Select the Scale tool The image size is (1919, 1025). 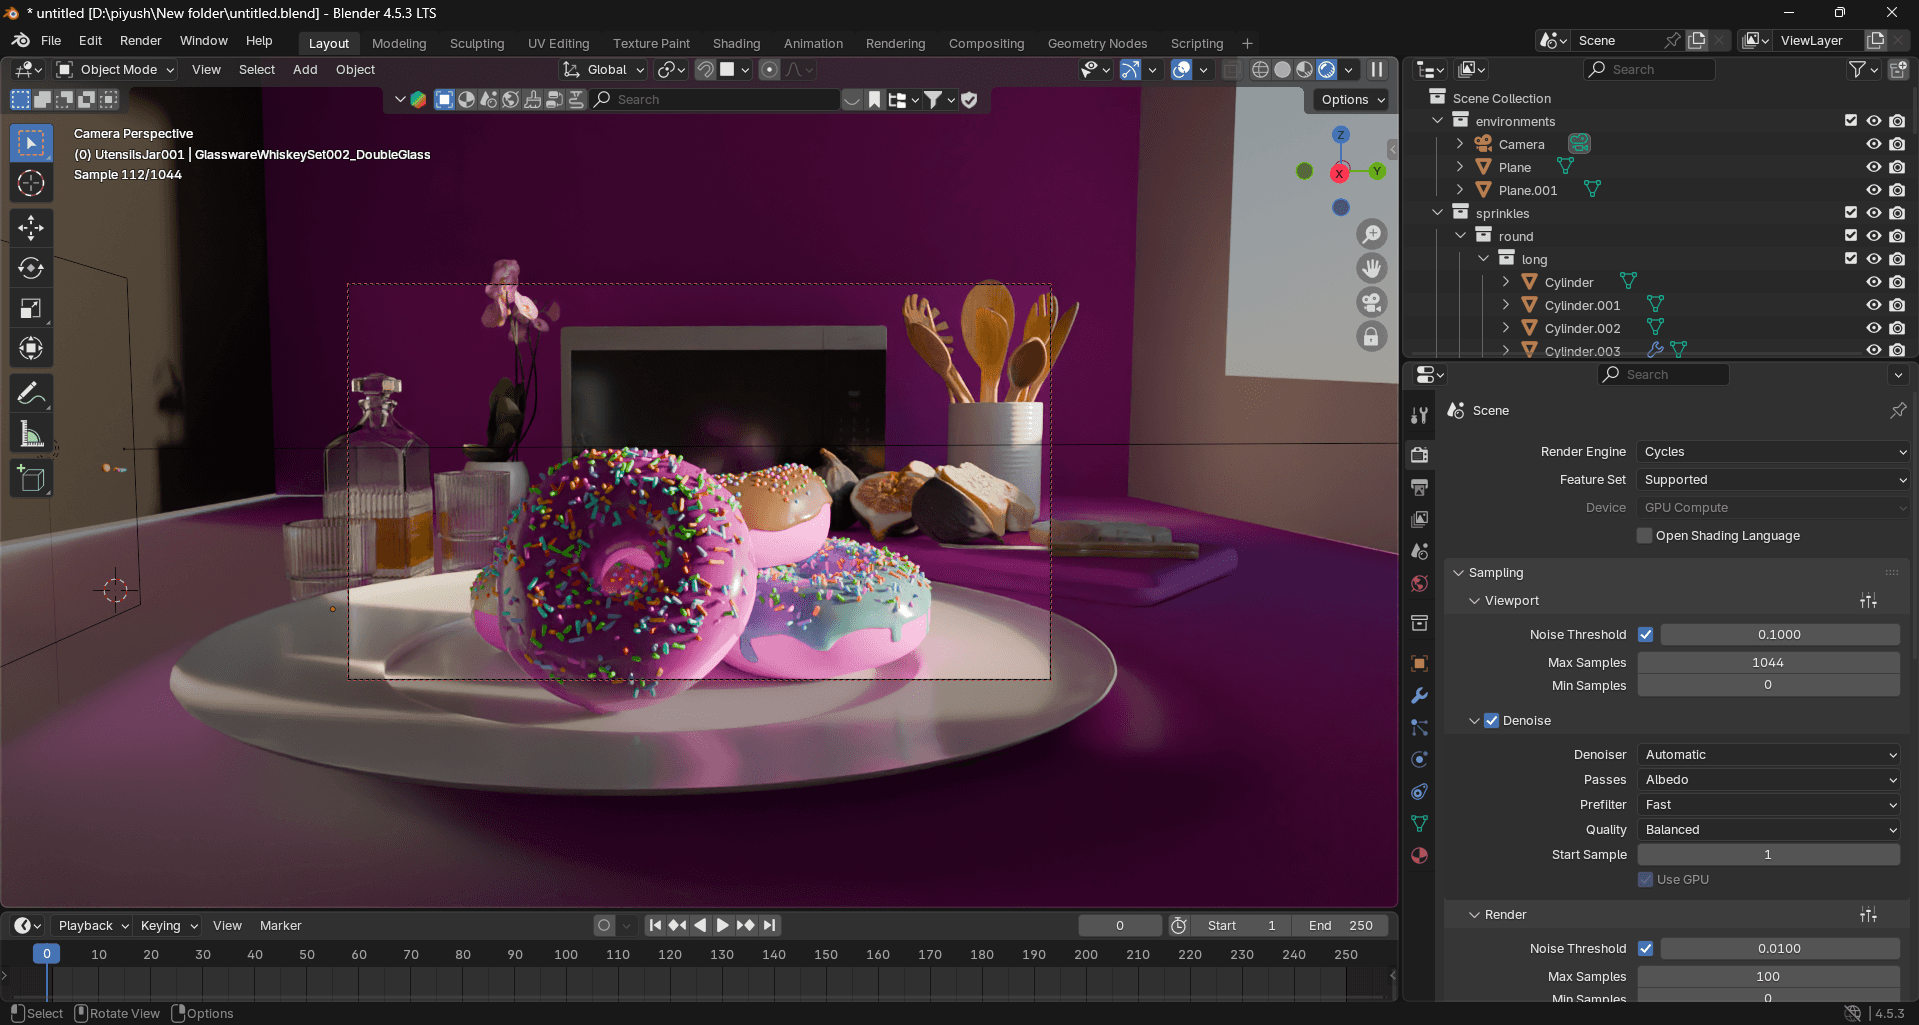tap(31, 308)
